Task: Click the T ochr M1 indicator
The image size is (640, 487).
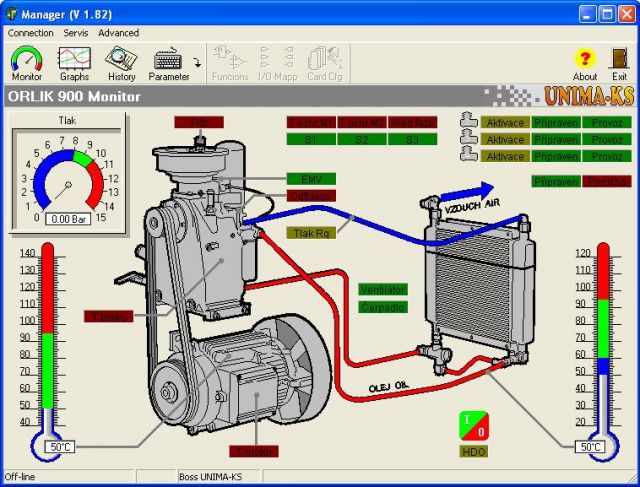Action: [311, 122]
